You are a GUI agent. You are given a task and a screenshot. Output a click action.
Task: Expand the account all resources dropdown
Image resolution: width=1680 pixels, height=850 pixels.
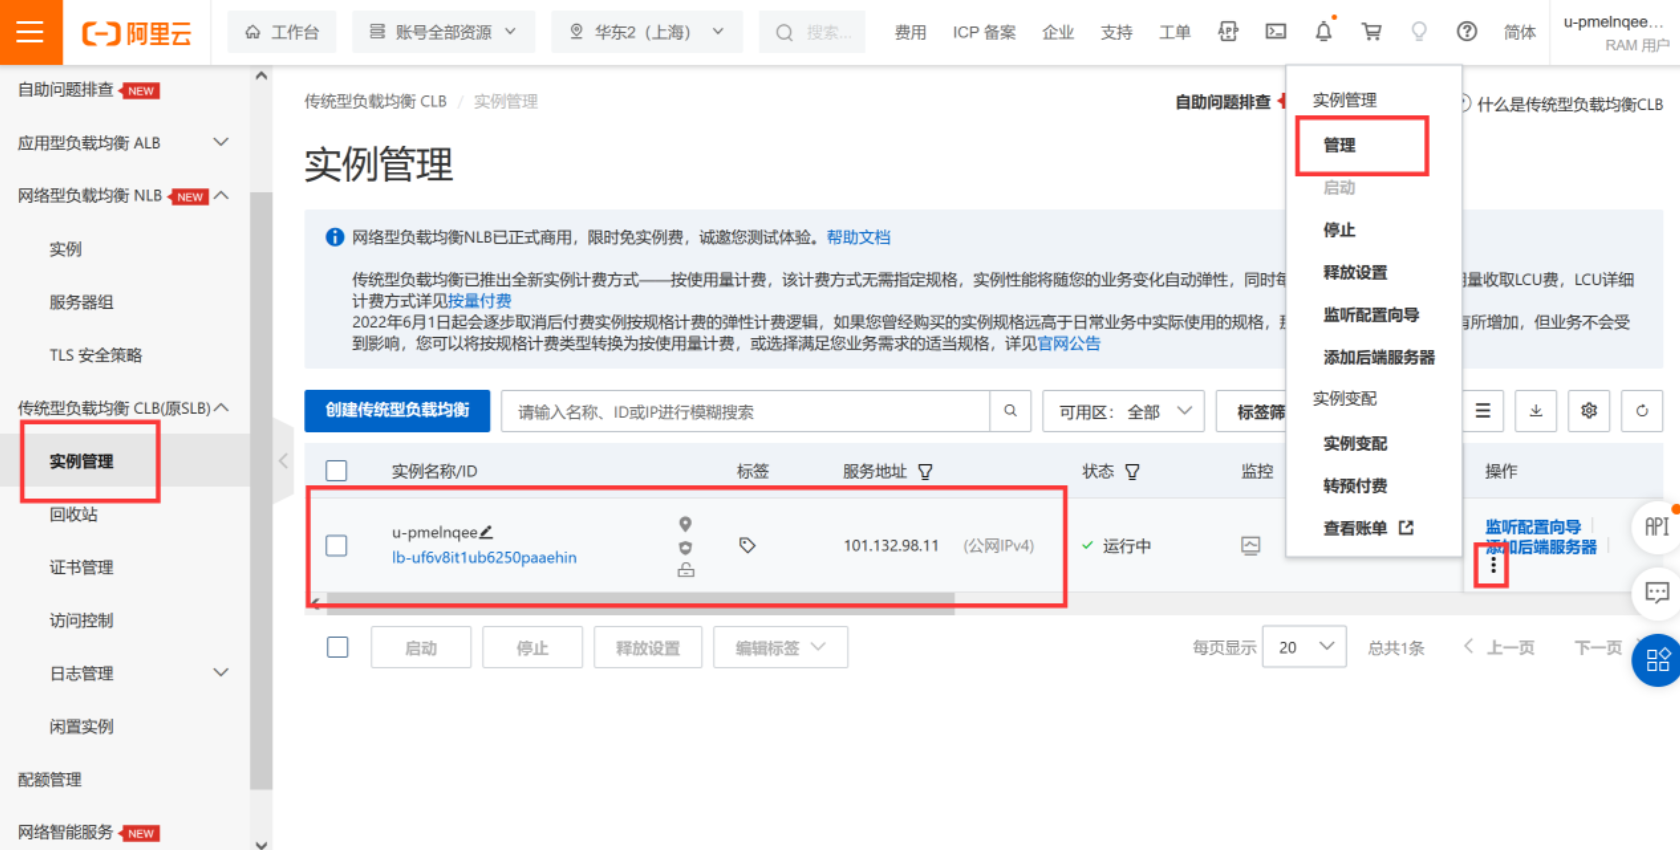coord(443,32)
